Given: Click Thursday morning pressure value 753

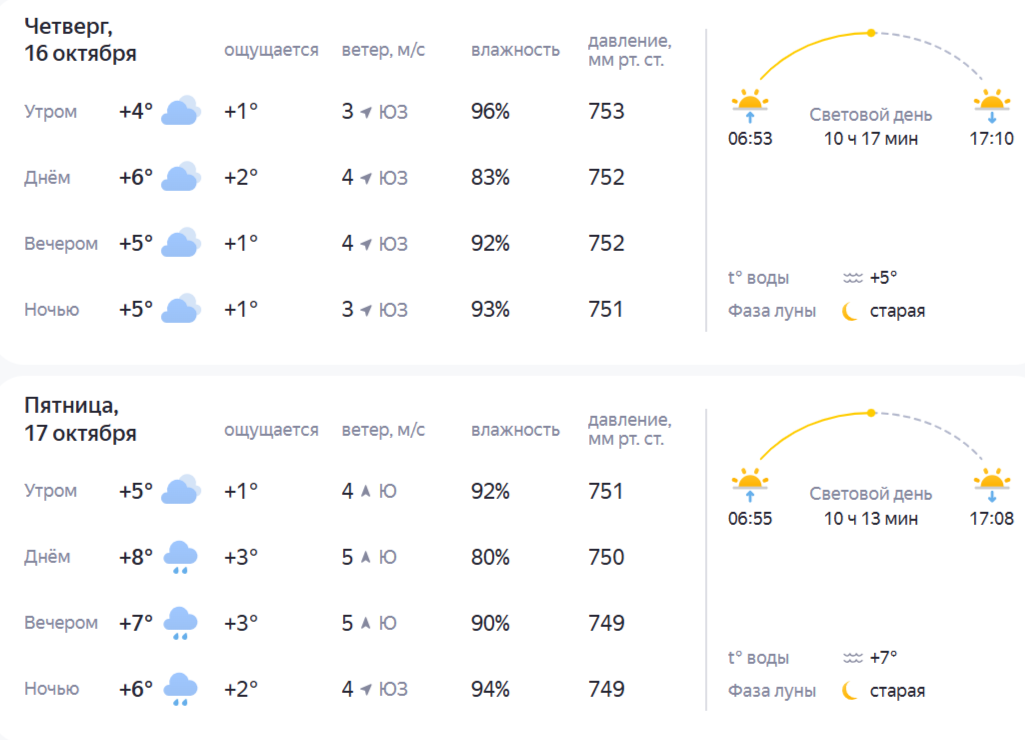Looking at the screenshot, I should 606,111.
